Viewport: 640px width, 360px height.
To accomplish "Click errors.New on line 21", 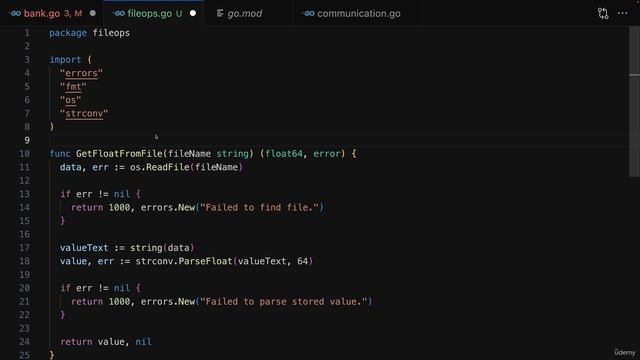I will pyautogui.click(x=168, y=302).
